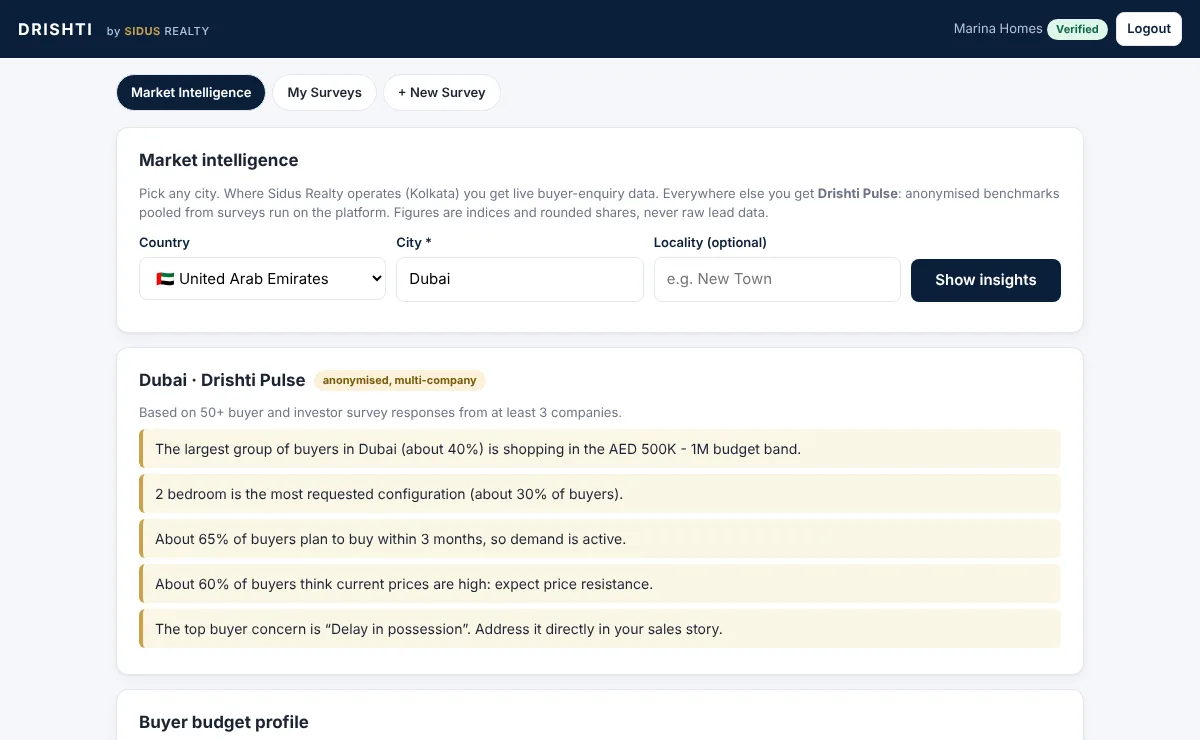Click the anonymised, multi-company badge

(399, 380)
